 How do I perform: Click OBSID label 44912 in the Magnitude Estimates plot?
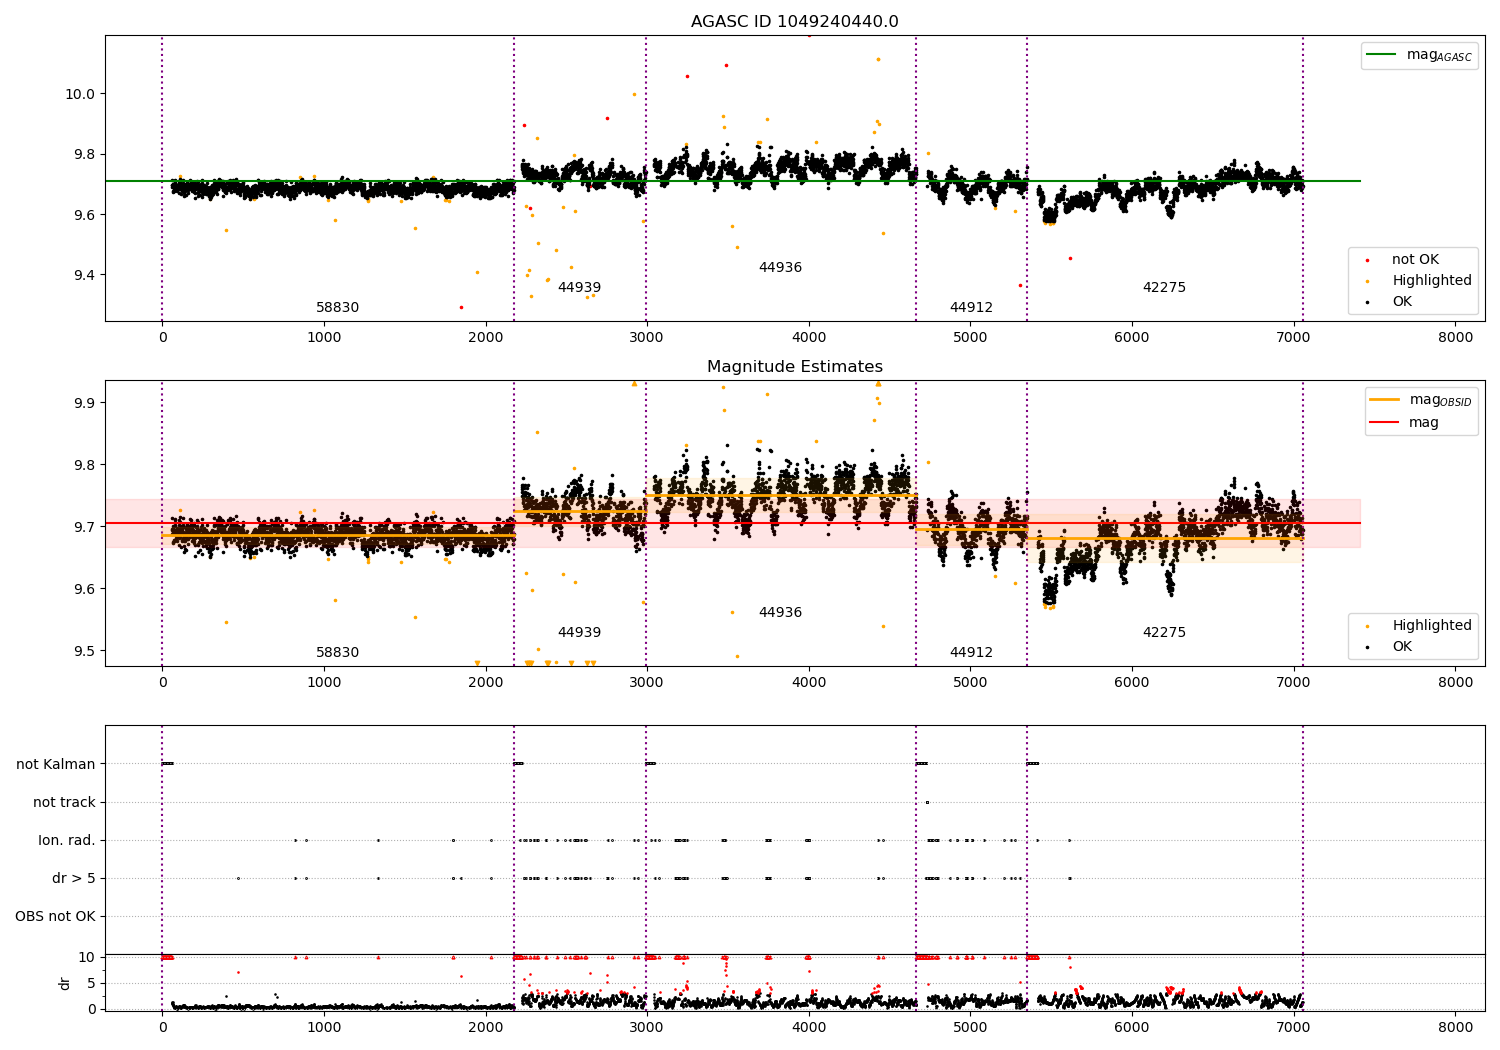tap(971, 653)
